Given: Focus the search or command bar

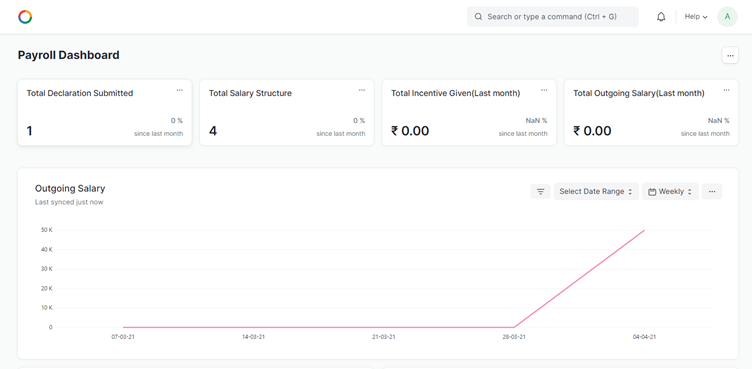Looking at the screenshot, I should tap(552, 17).
